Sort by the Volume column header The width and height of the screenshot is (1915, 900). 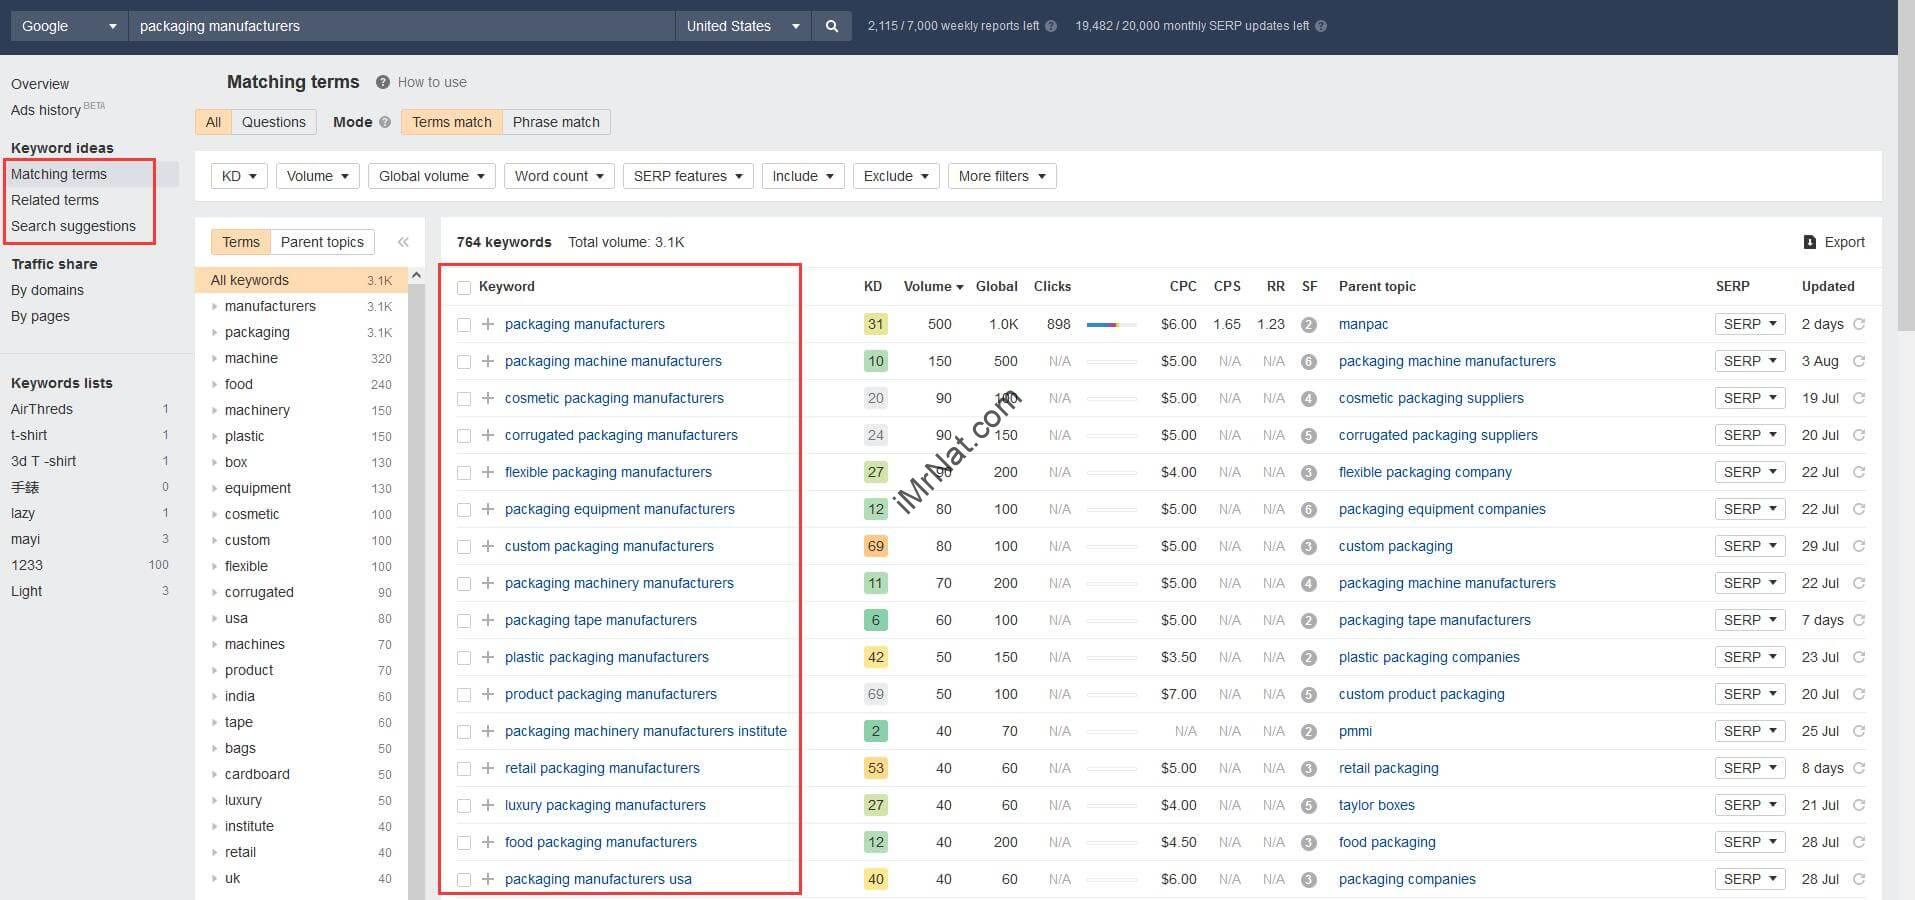pyautogui.click(x=933, y=286)
